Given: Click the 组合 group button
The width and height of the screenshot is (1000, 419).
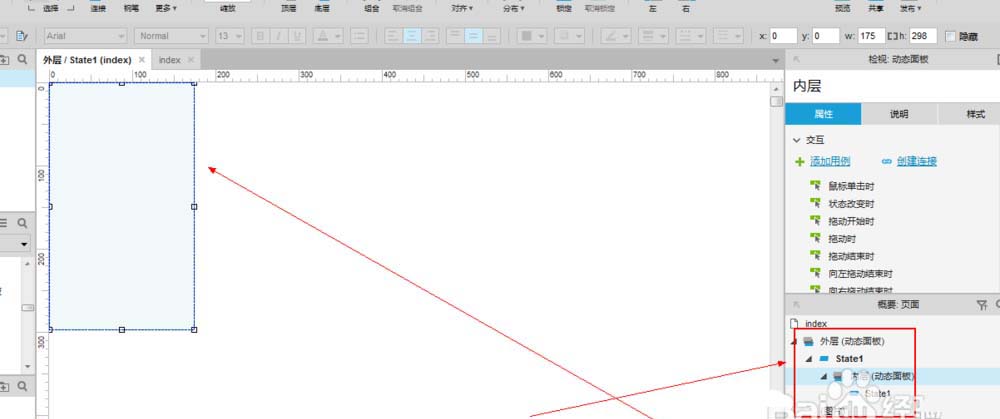Looking at the screenshot, I should [372, 8].
